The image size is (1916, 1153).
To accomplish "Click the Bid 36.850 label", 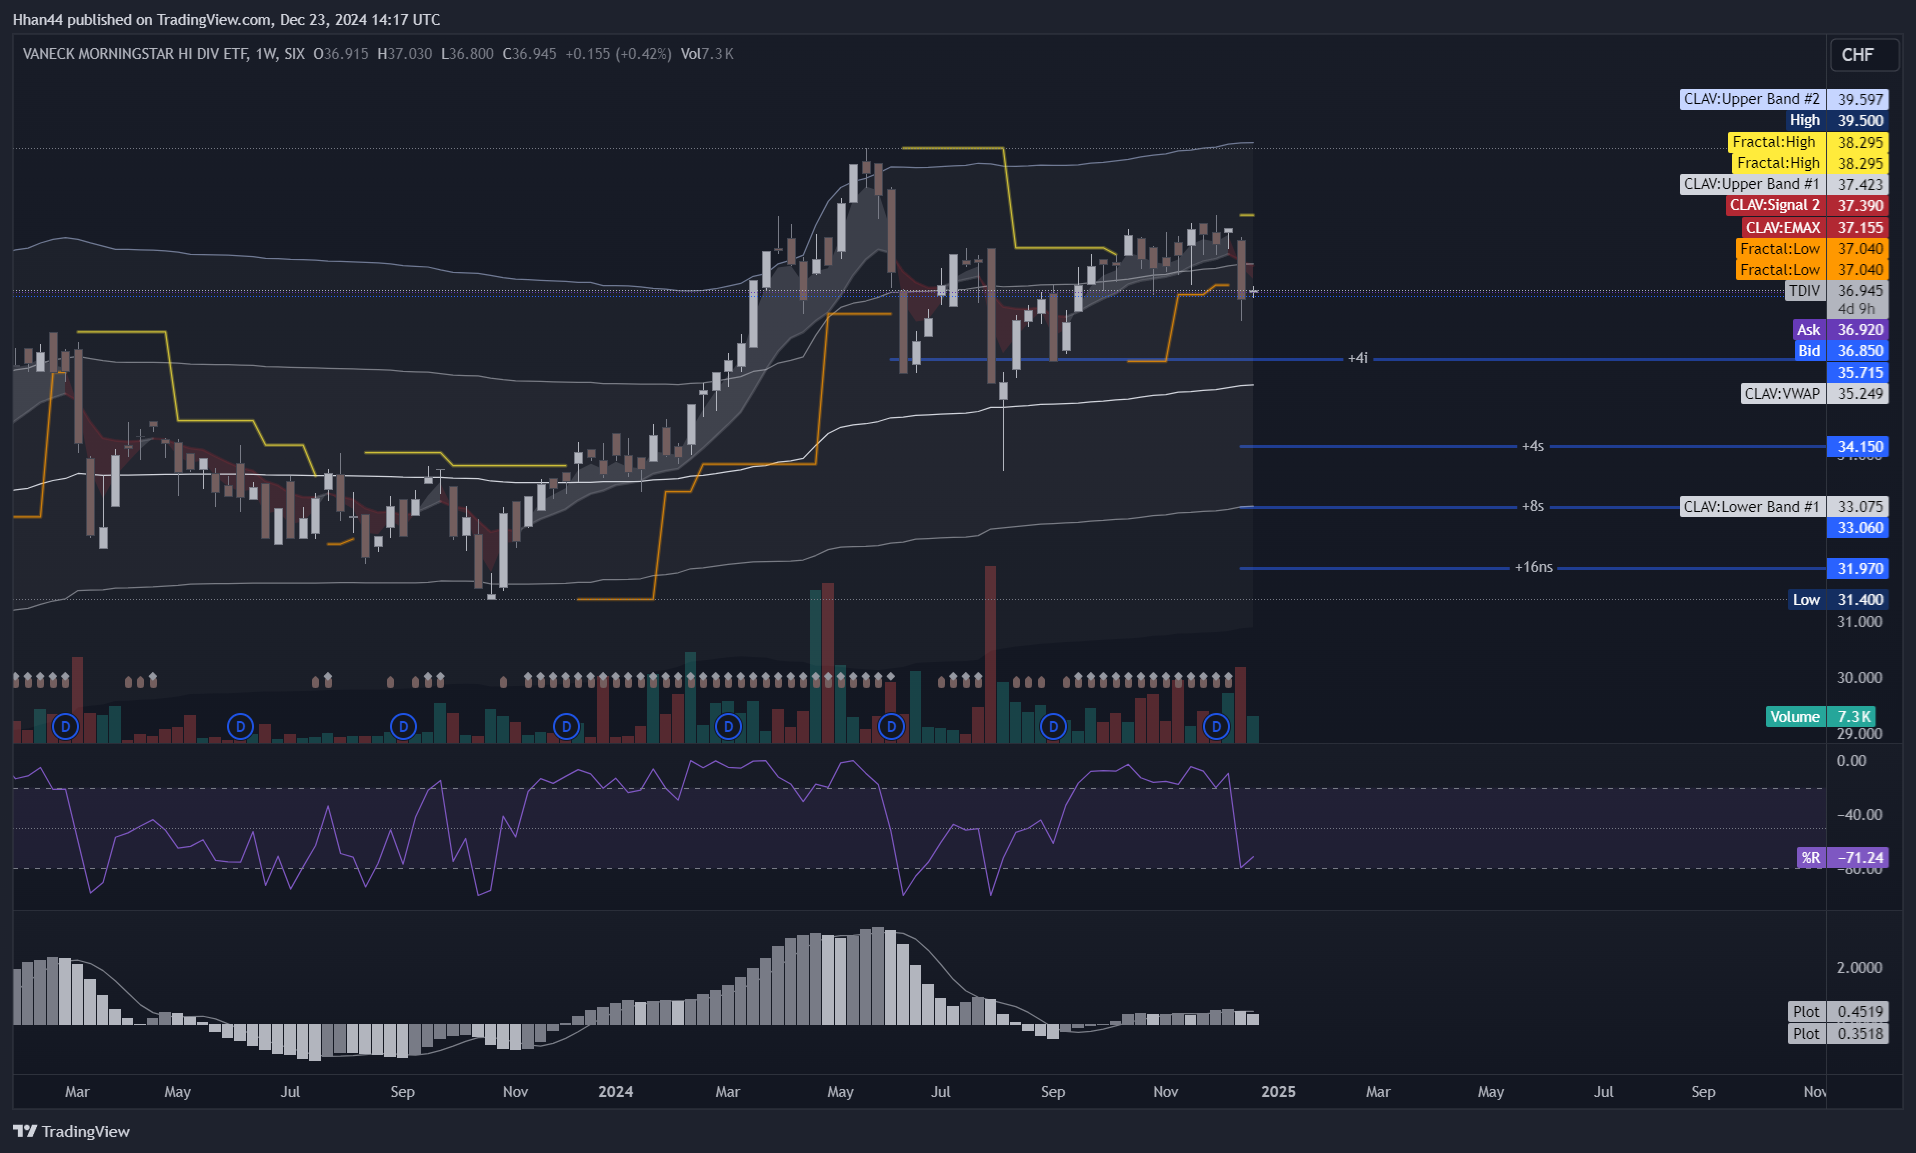I will (1841, 351).
